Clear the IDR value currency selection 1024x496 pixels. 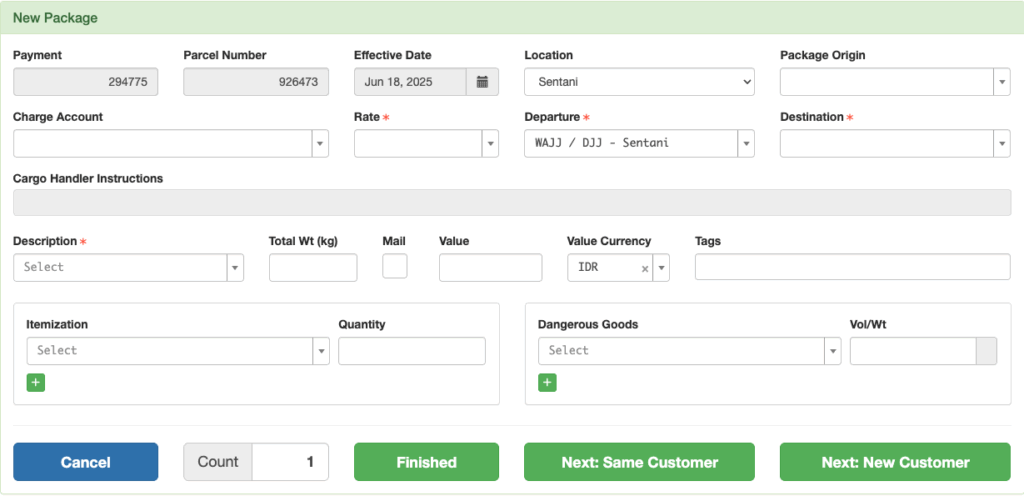click(x=645, y=268)
